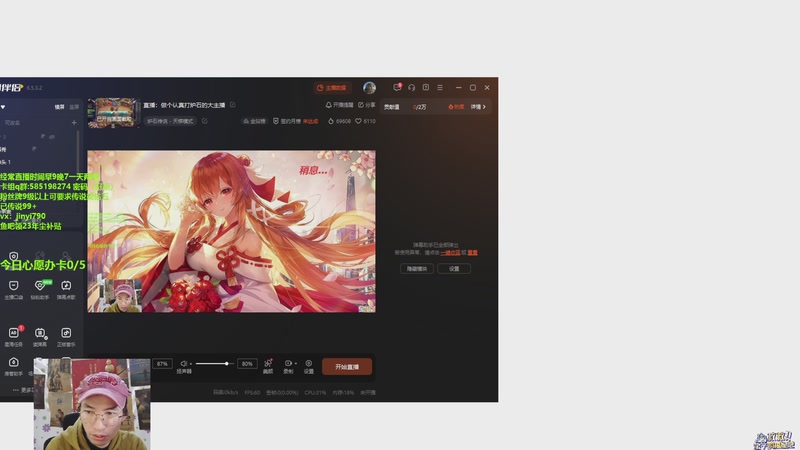Click the 录制 record icon
Viewport: 800px width, 450px height.
(288, 366)
